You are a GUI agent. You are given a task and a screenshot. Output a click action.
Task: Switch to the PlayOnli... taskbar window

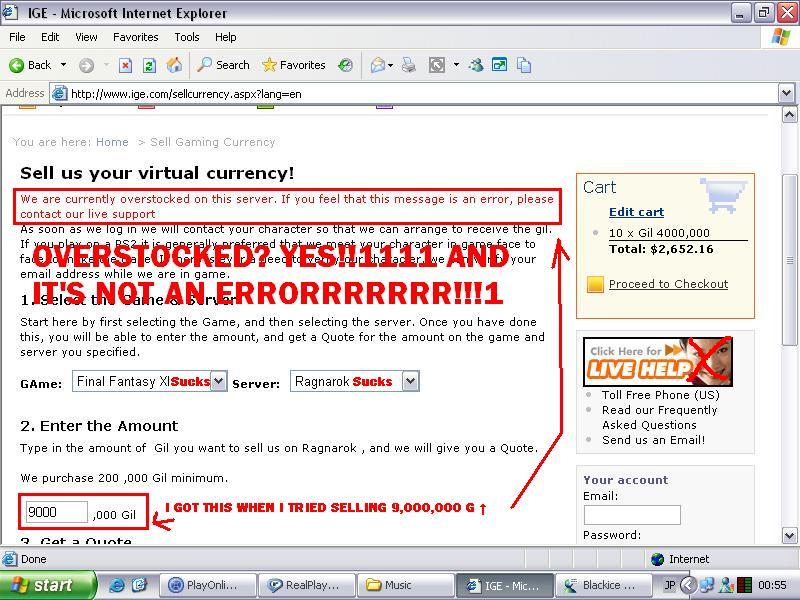207,585
